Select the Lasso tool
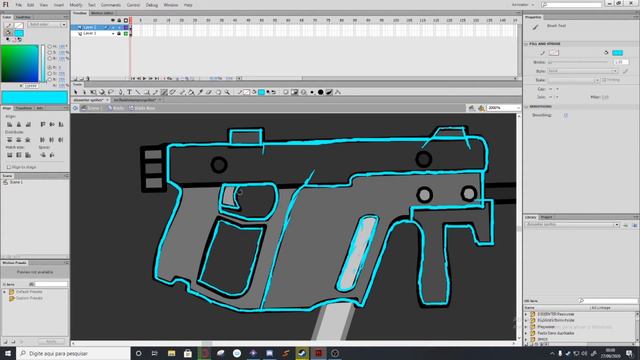Viewport: 640px width, 360px height. 111,92
